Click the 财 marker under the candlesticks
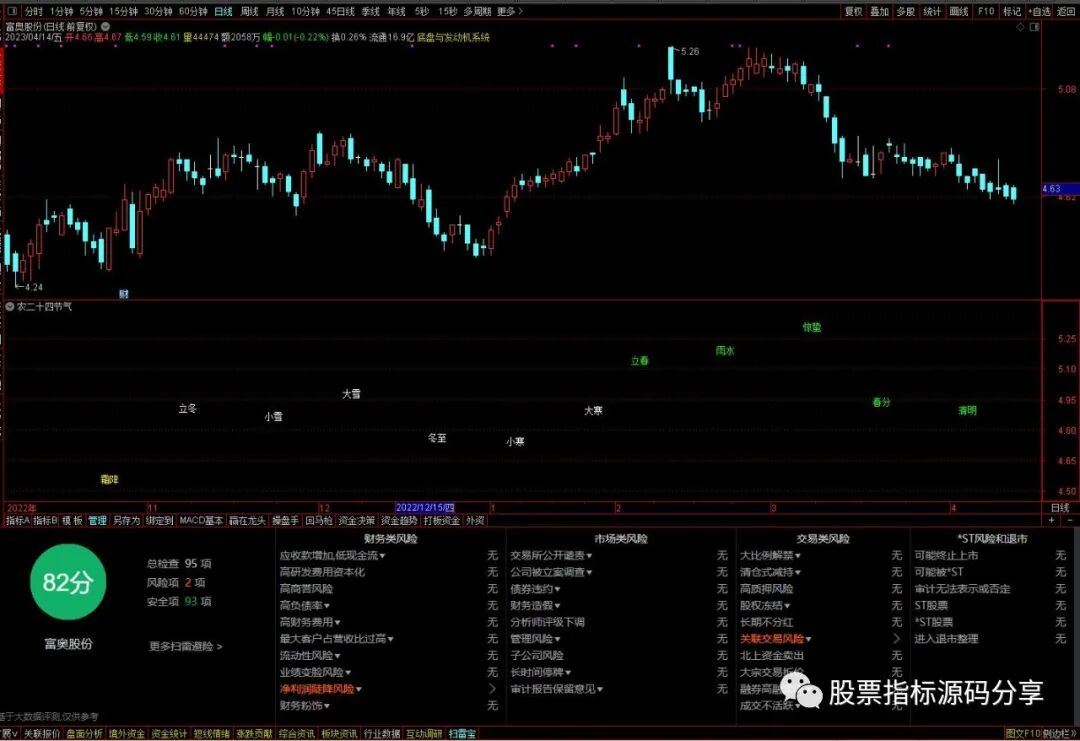Image resolution: width=1080 pixels, height=741 pixels. click(123, 294)
